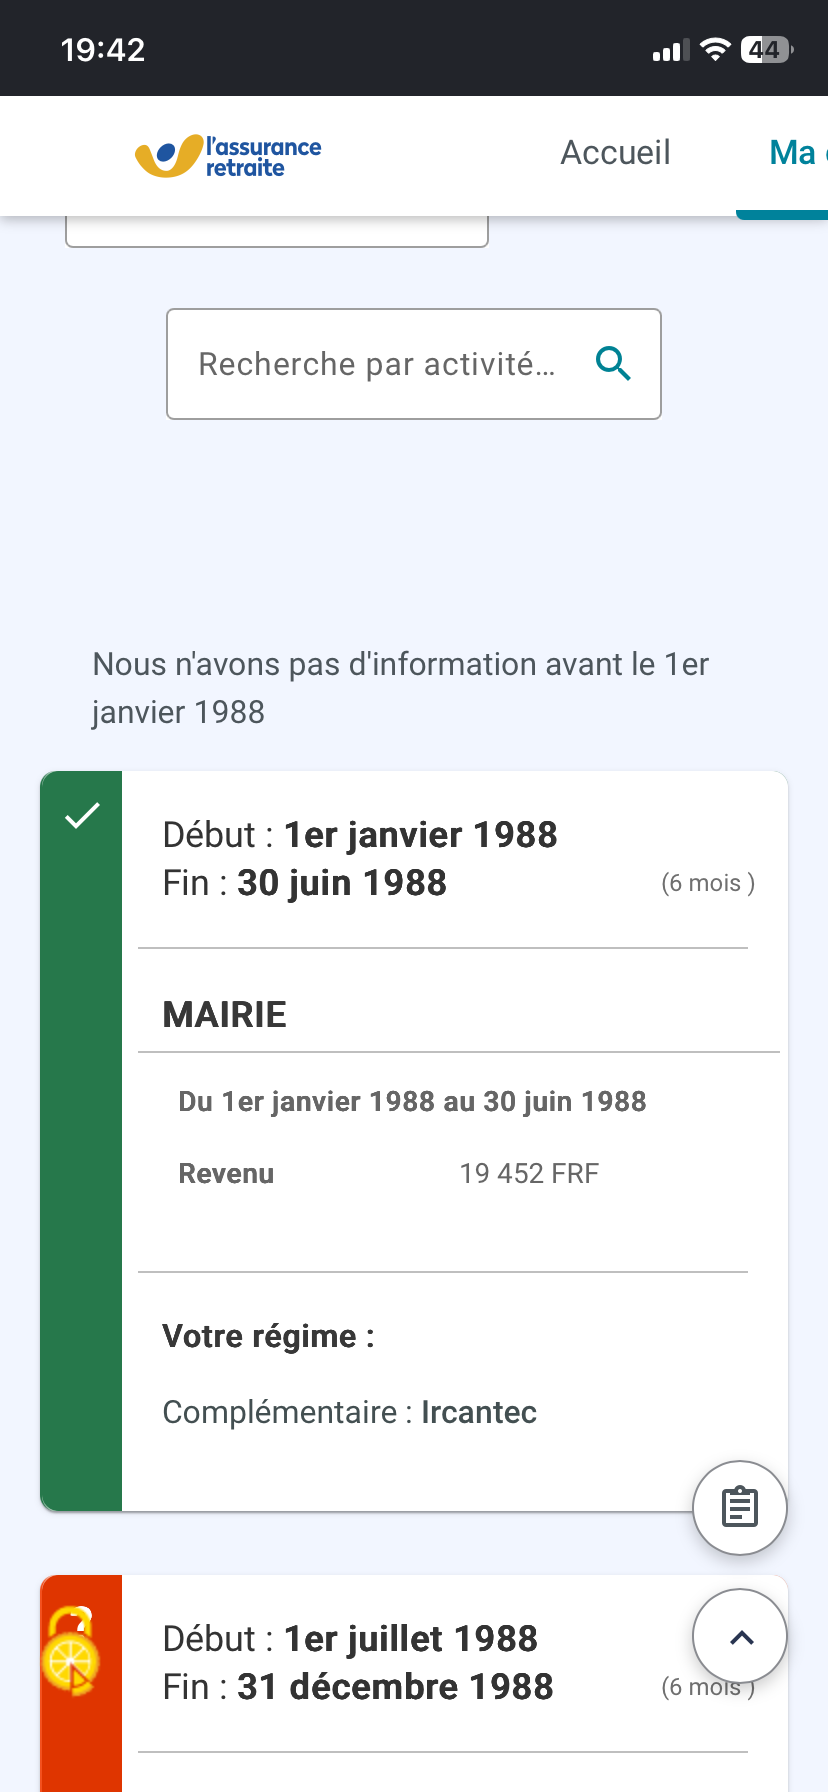
Task: Focus the Recherche par activité search field
Action: pos(414,364)
